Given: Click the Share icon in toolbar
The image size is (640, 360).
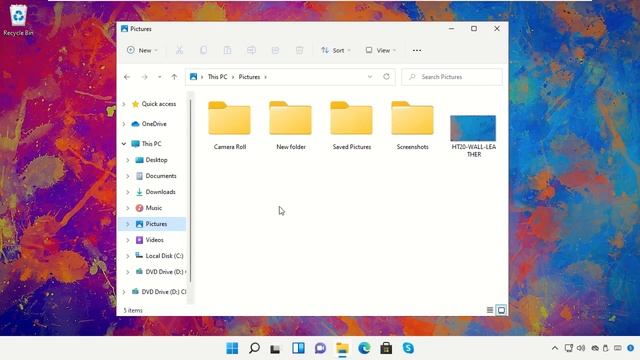Looking at the screenshot, I should [x=276, y=50].
